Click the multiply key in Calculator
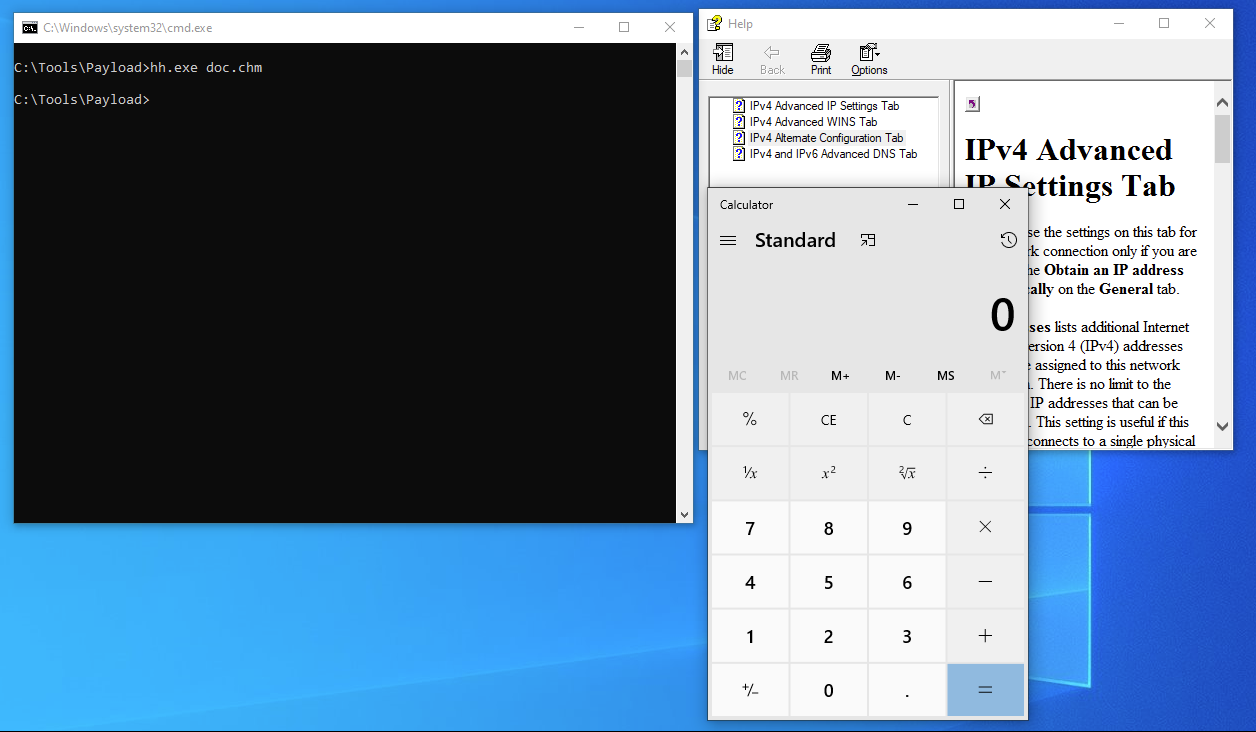This screenshot has width=1256, height=732. click(985, 528)
